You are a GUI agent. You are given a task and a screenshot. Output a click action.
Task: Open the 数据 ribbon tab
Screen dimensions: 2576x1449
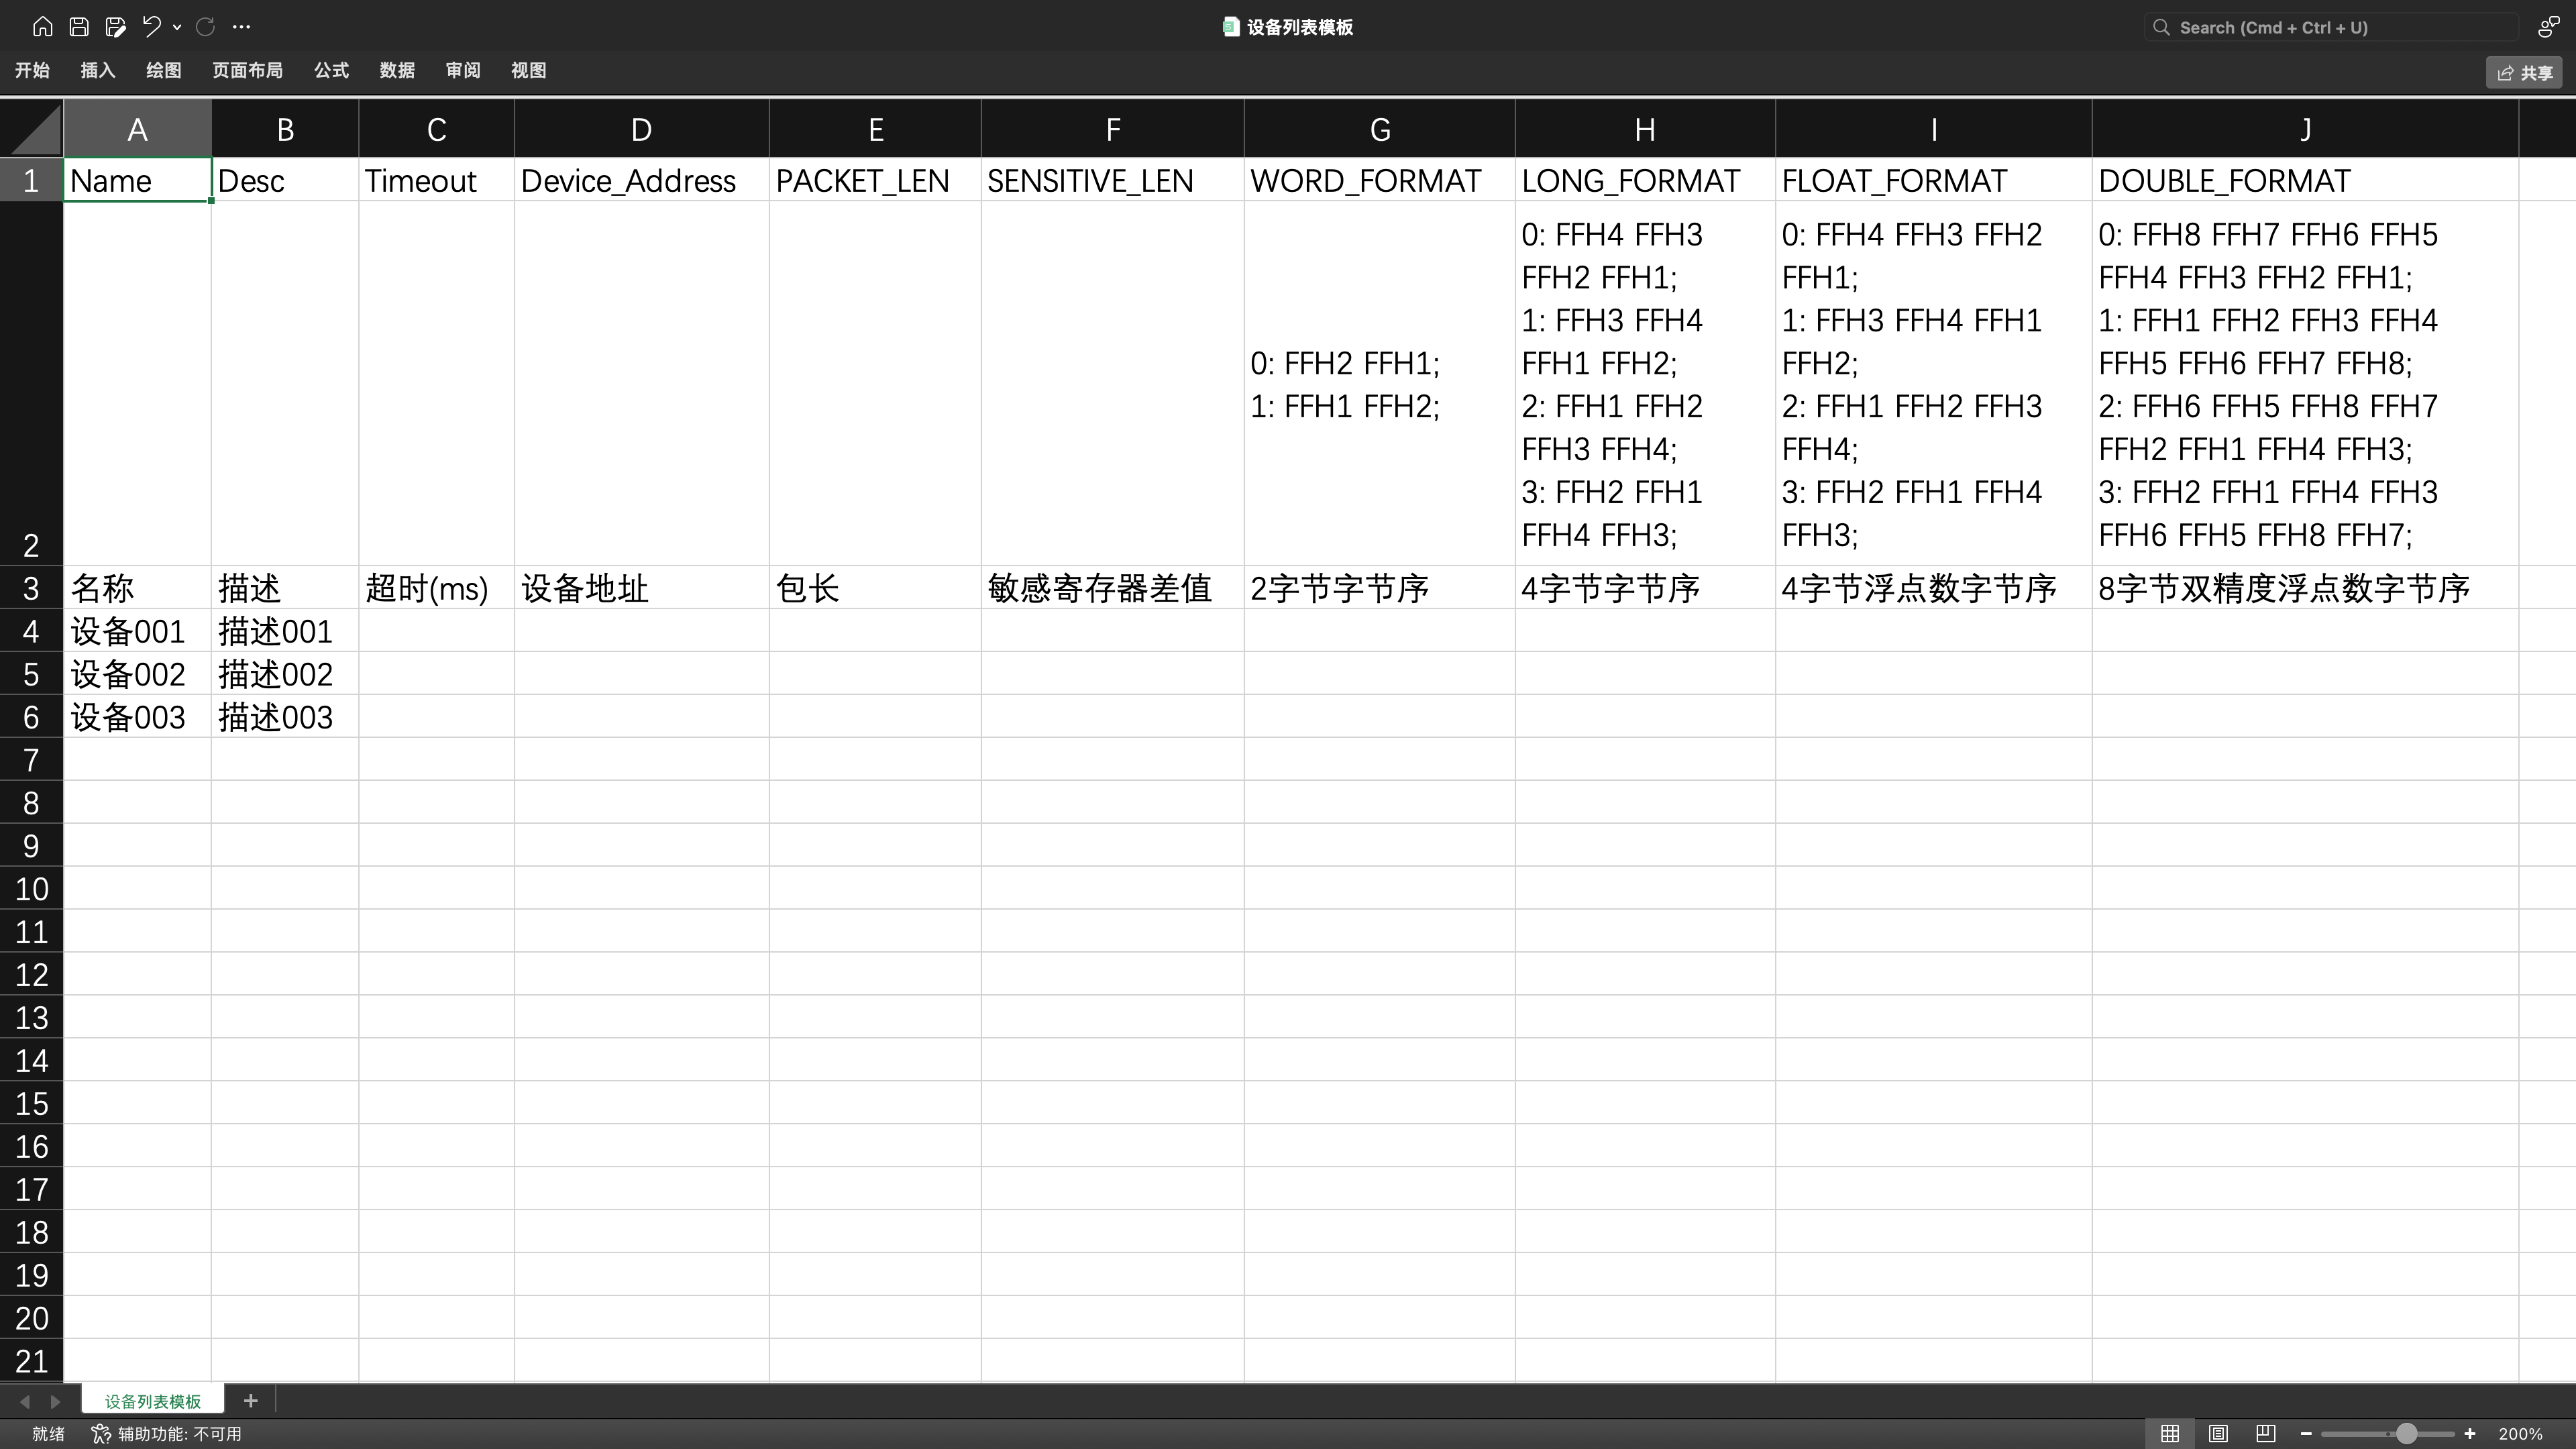(x=396, y=70)
